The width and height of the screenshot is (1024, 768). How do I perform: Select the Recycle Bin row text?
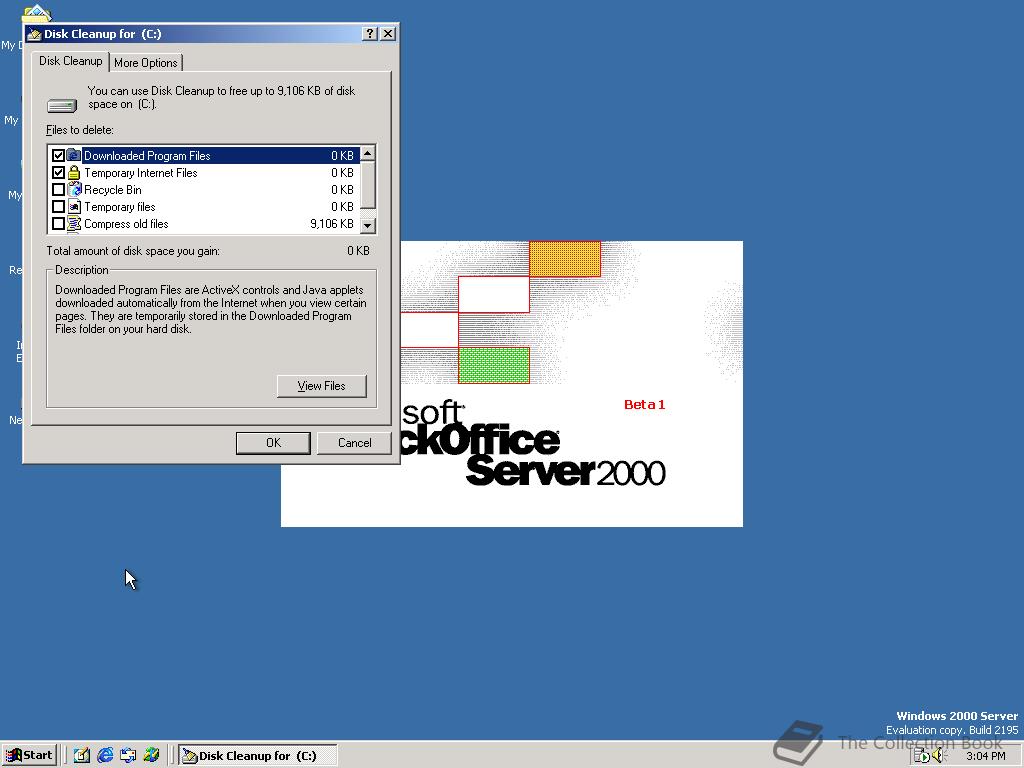click(x=112, y=189)
